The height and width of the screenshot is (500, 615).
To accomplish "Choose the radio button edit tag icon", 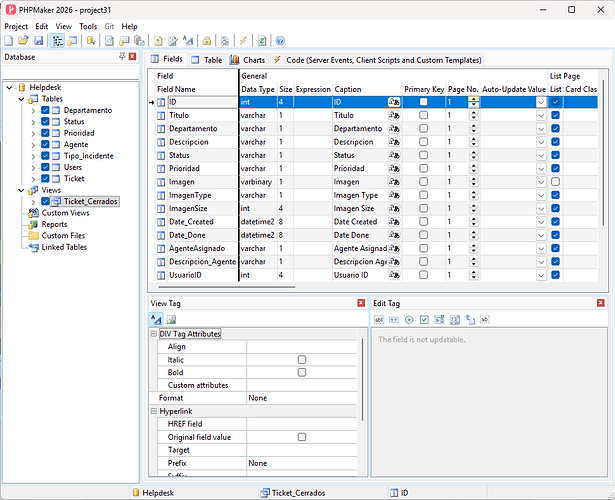I will 409,320.
